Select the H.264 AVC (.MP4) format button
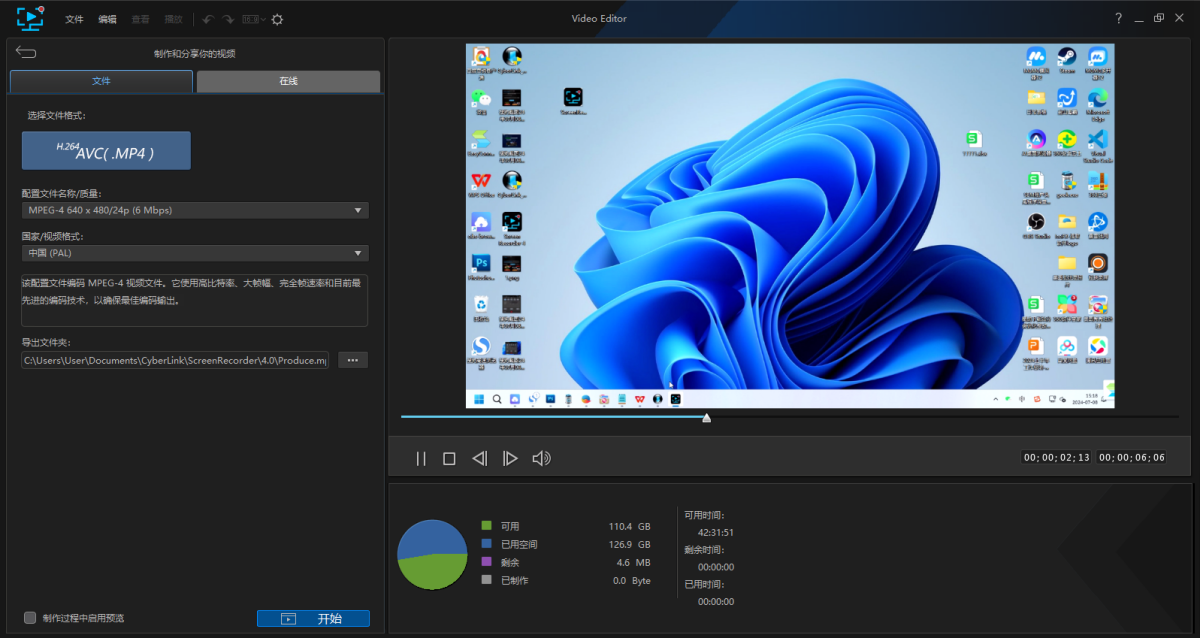1200x638 pixels. [106, 150]
